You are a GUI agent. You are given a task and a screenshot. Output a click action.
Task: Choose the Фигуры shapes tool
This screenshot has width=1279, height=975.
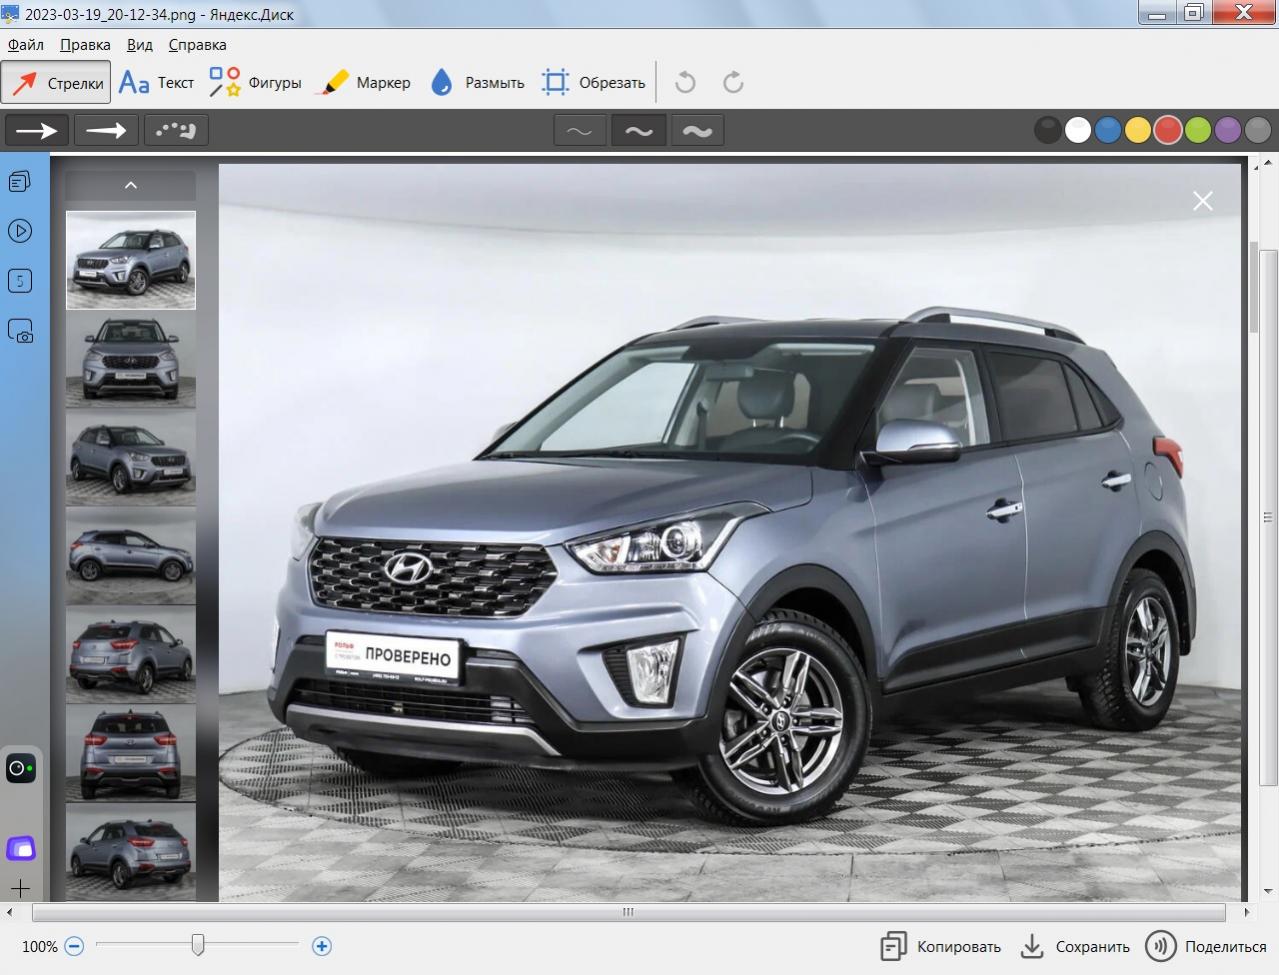click(x=255, y=82)
